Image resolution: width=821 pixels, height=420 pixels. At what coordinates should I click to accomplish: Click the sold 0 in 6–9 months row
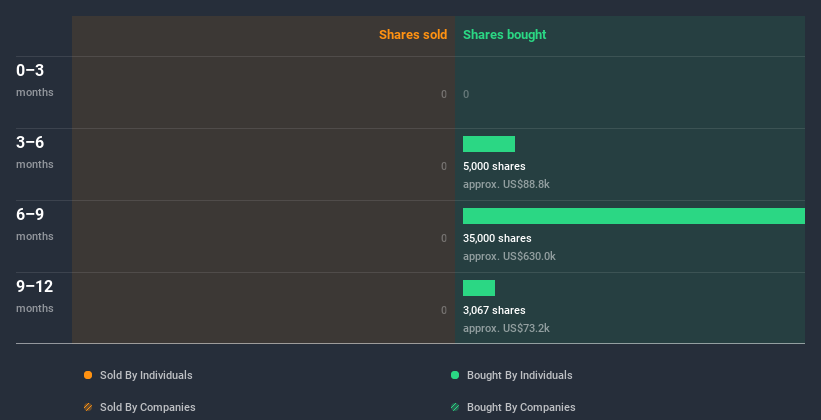click(444, 238)
